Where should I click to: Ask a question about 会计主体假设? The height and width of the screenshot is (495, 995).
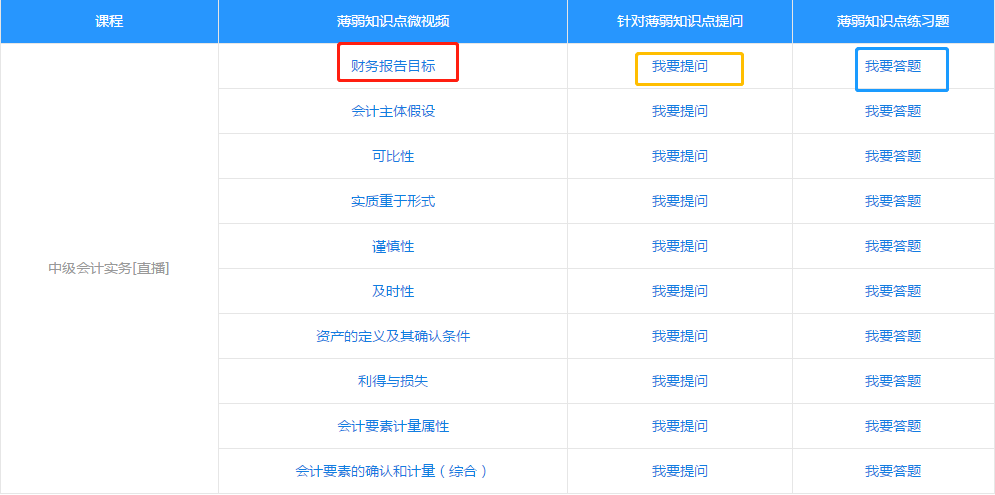tap(680, 111)
